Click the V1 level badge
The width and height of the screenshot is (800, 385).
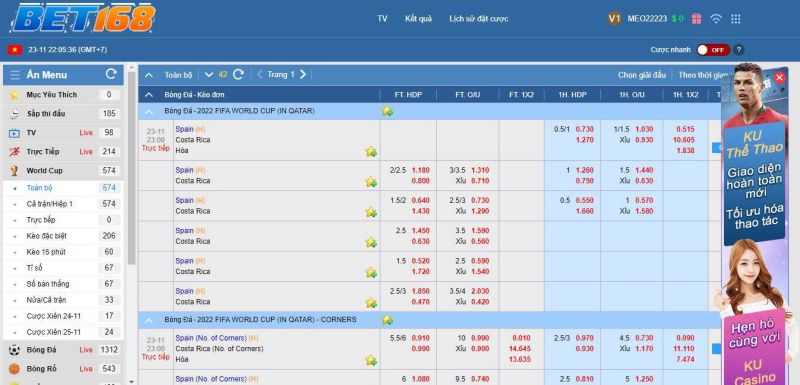pyautogui.click(x=614, y=19)
